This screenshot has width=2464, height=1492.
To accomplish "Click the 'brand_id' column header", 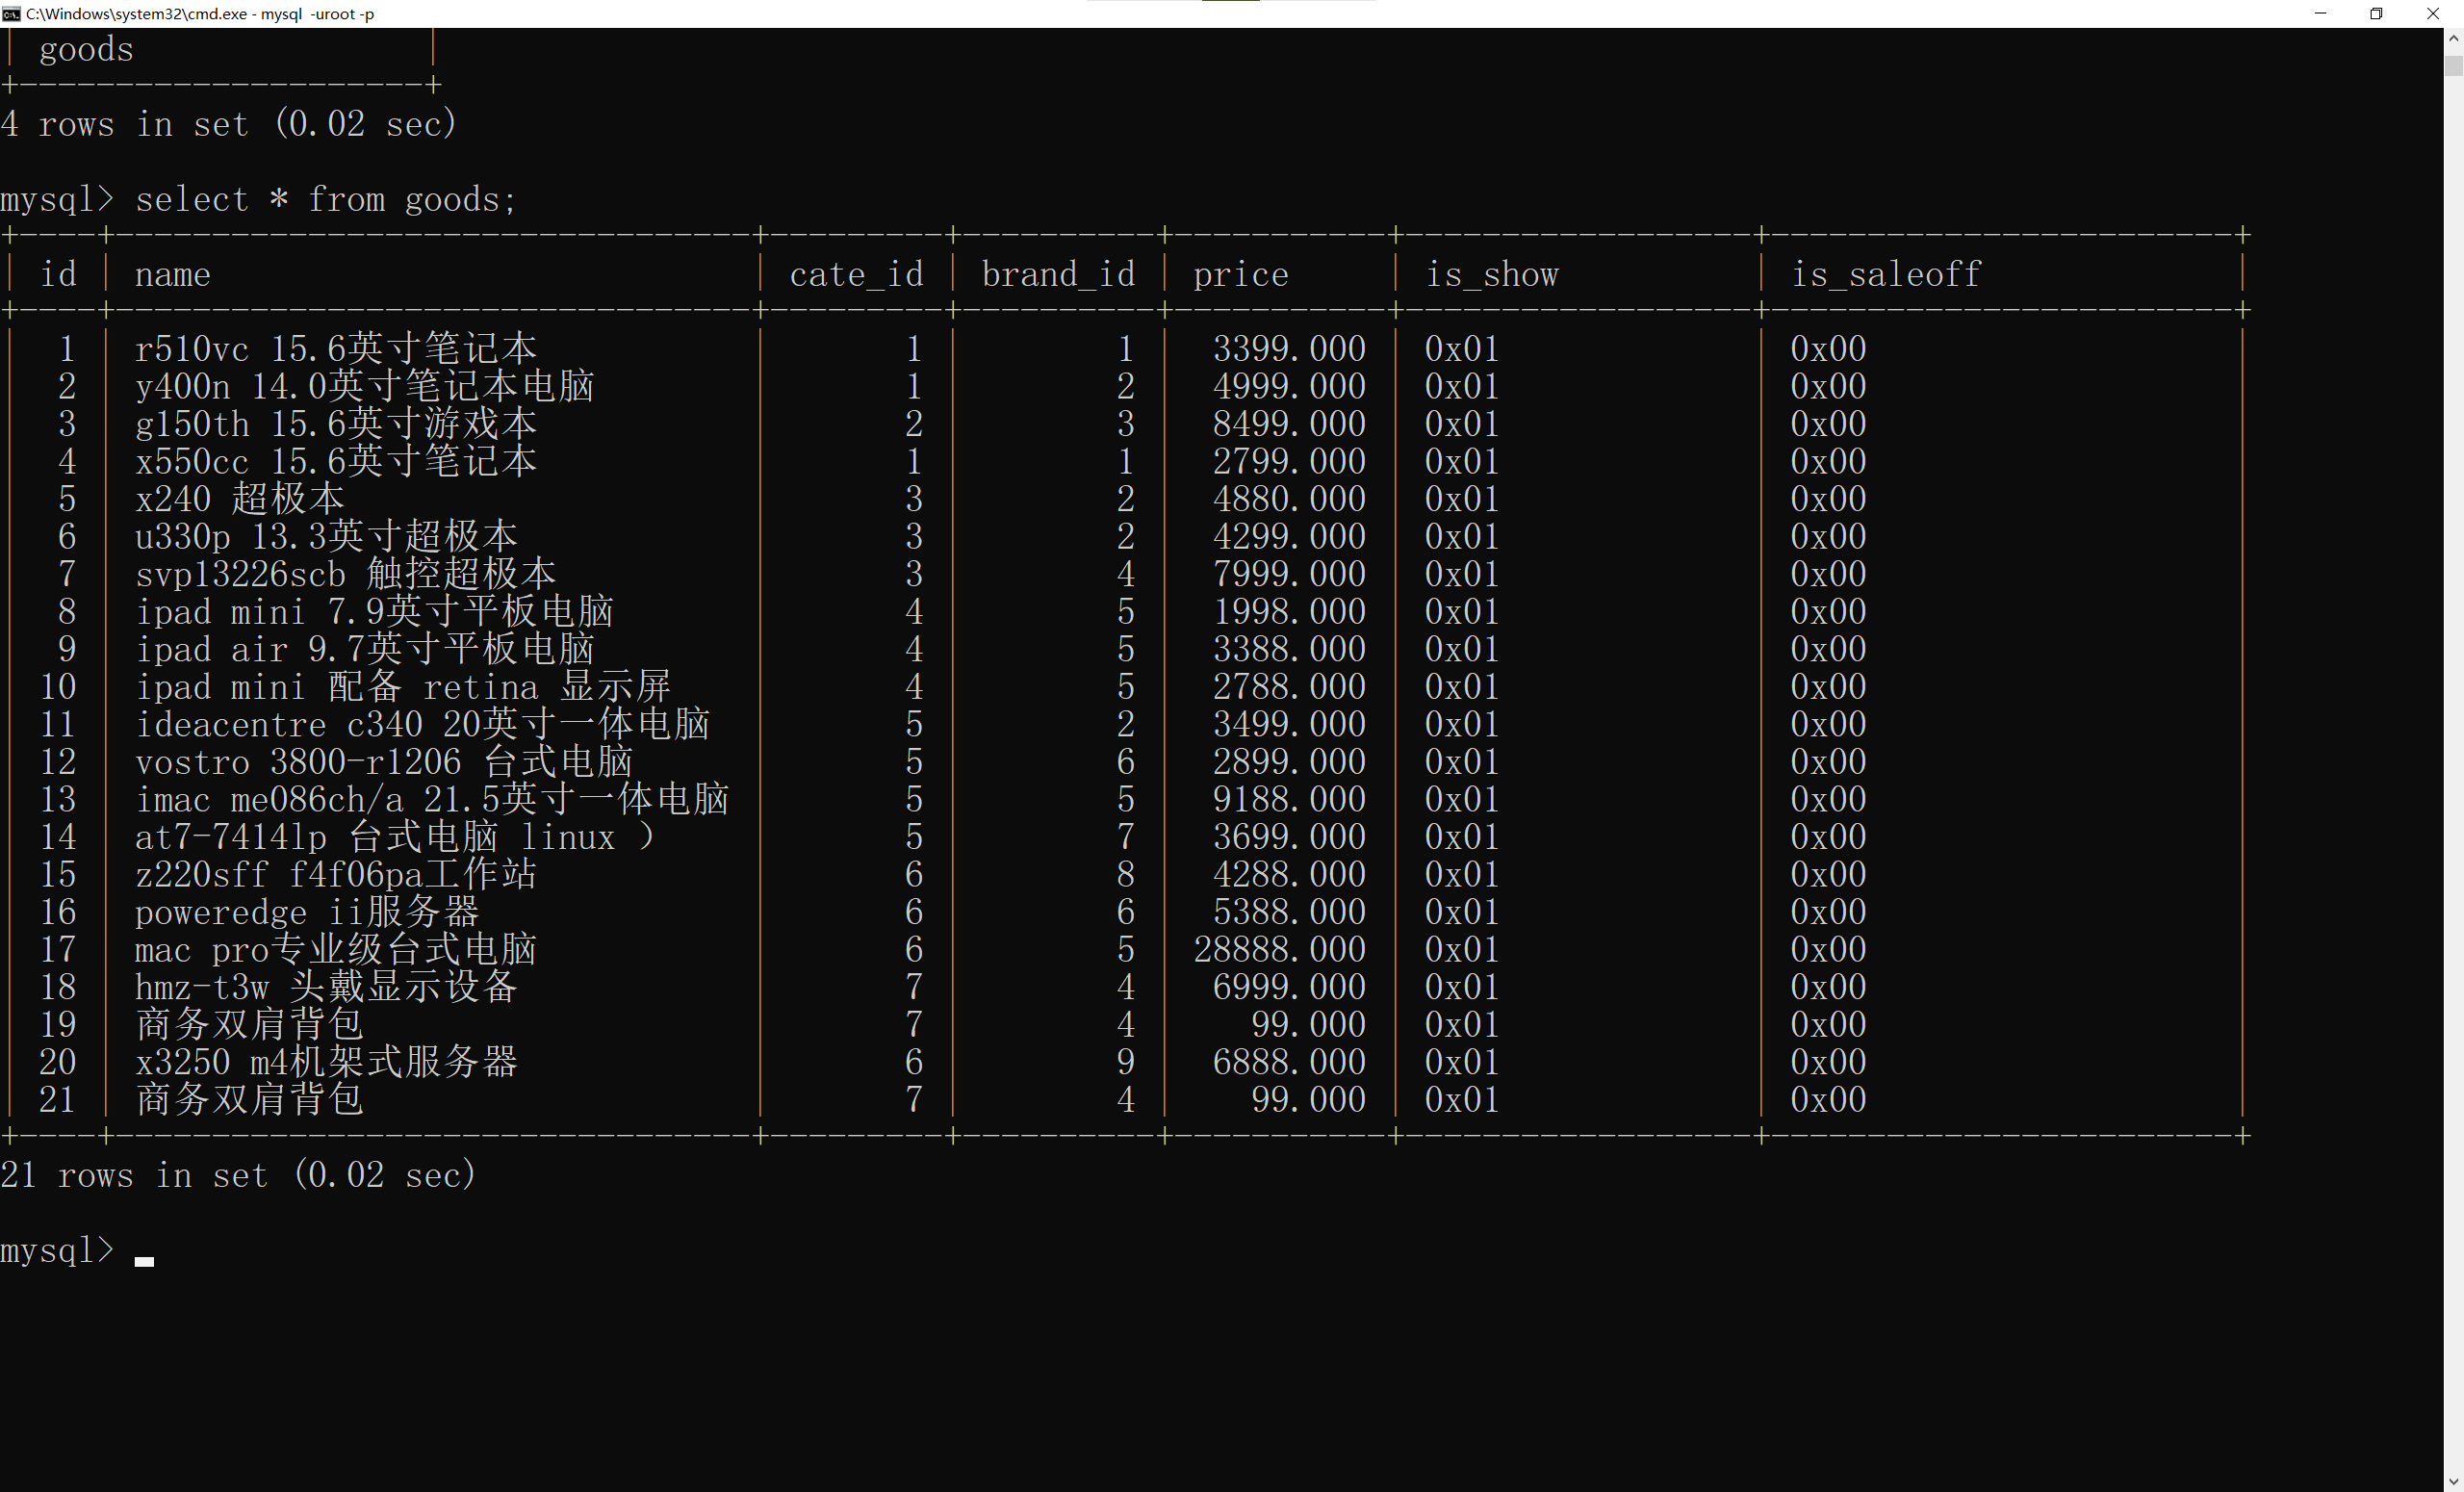I will point(1058,274).
